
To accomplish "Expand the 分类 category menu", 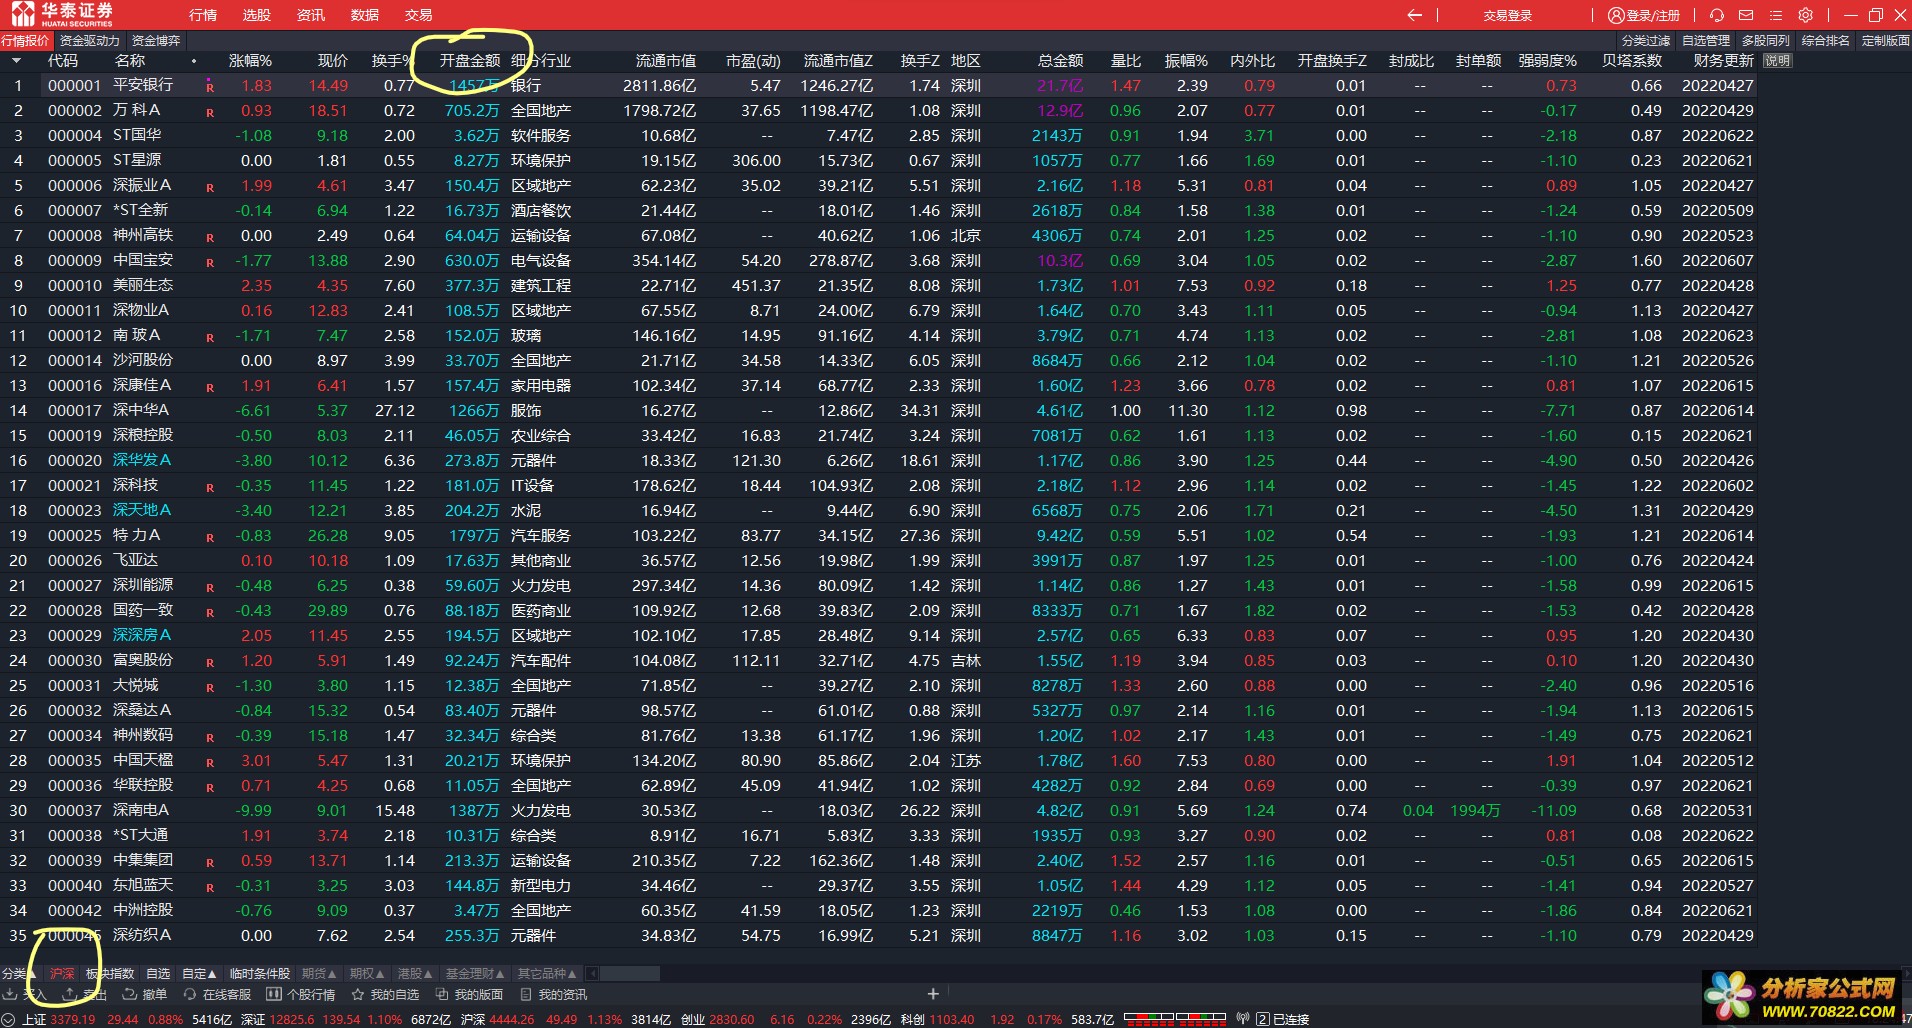I will (x=18, y=973).
